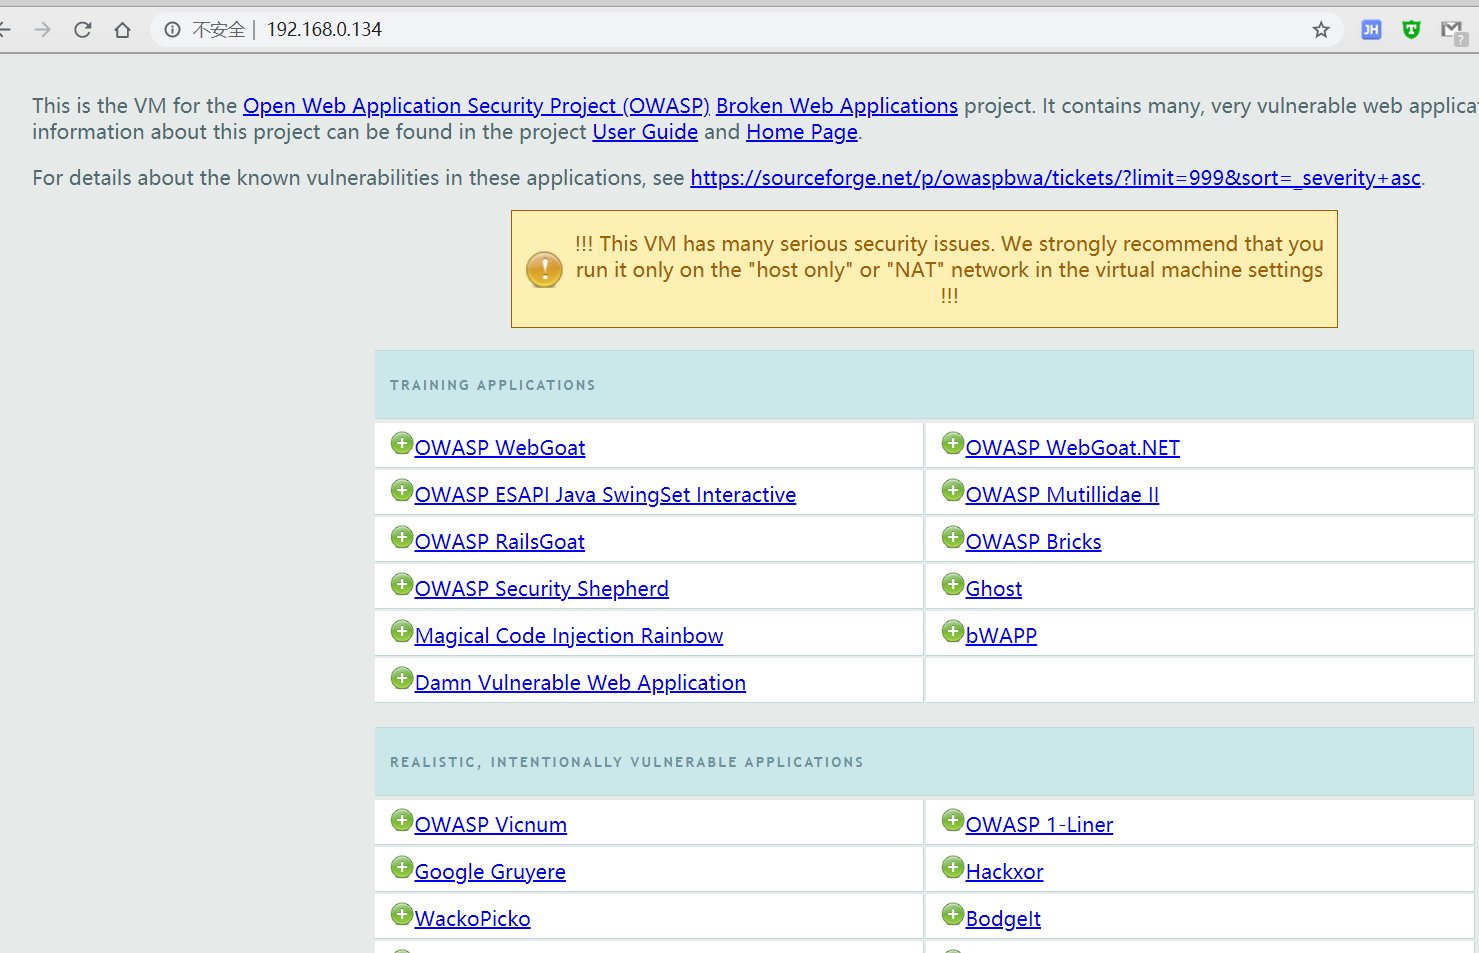Open OWASP Mutillidae II

[1061, 494]
